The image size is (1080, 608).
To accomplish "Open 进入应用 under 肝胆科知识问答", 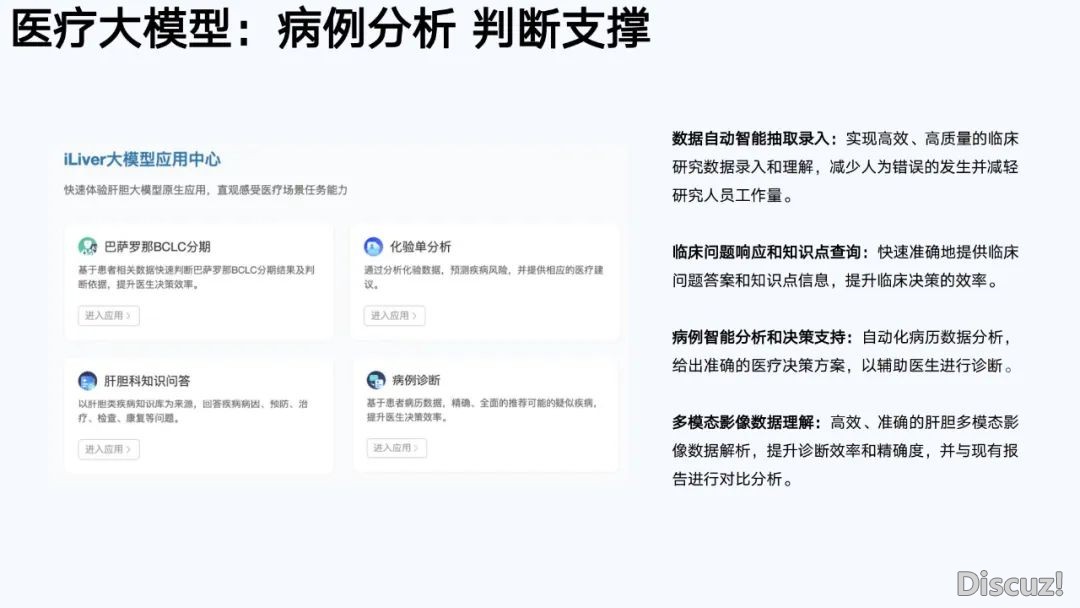I will [x=109, y=449].
